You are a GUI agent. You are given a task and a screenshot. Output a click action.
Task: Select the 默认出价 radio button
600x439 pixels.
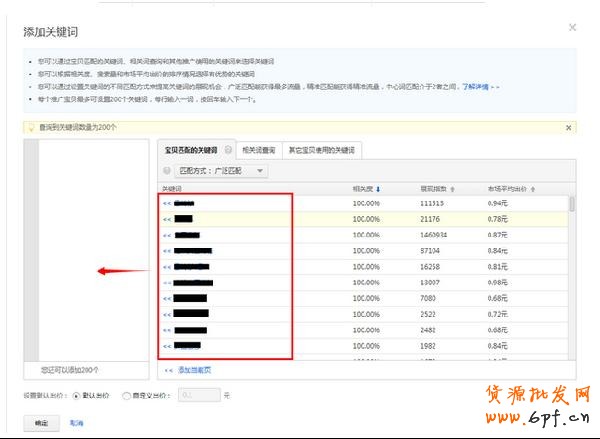click(77, 395)
